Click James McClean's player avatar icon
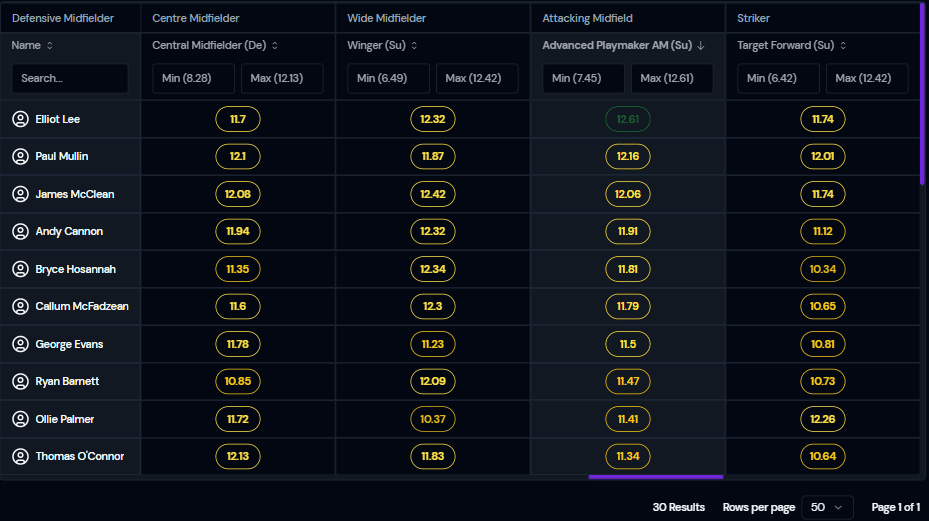The height and width of the screenshot is (521, 929). 20,194
